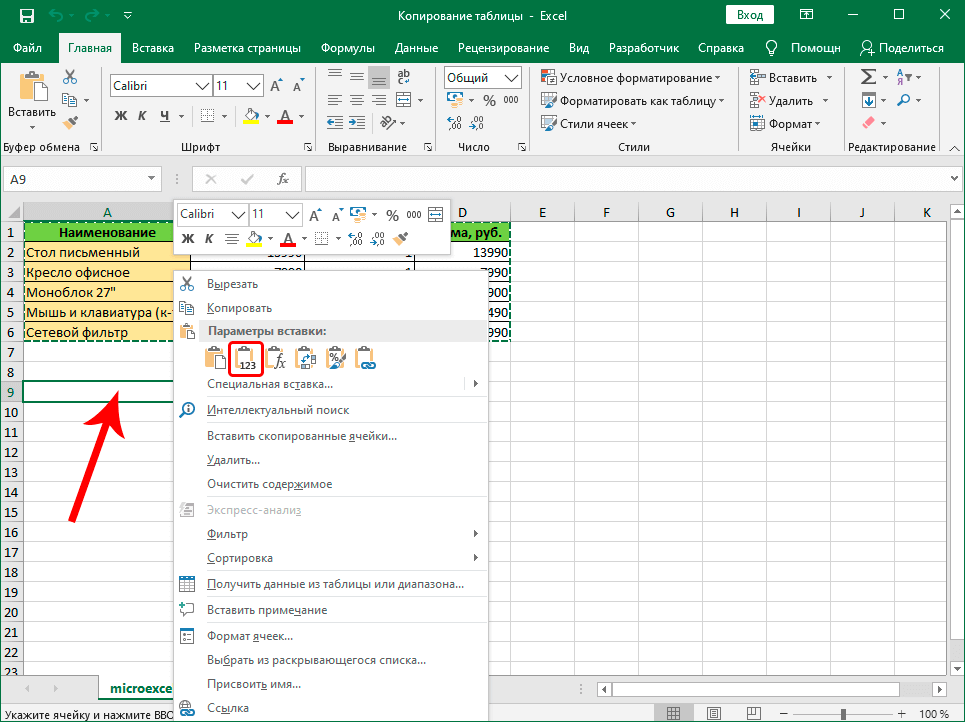Click the ribbon yellow fill color button
This screenshot has height=722, width=965.
(251, 116)
